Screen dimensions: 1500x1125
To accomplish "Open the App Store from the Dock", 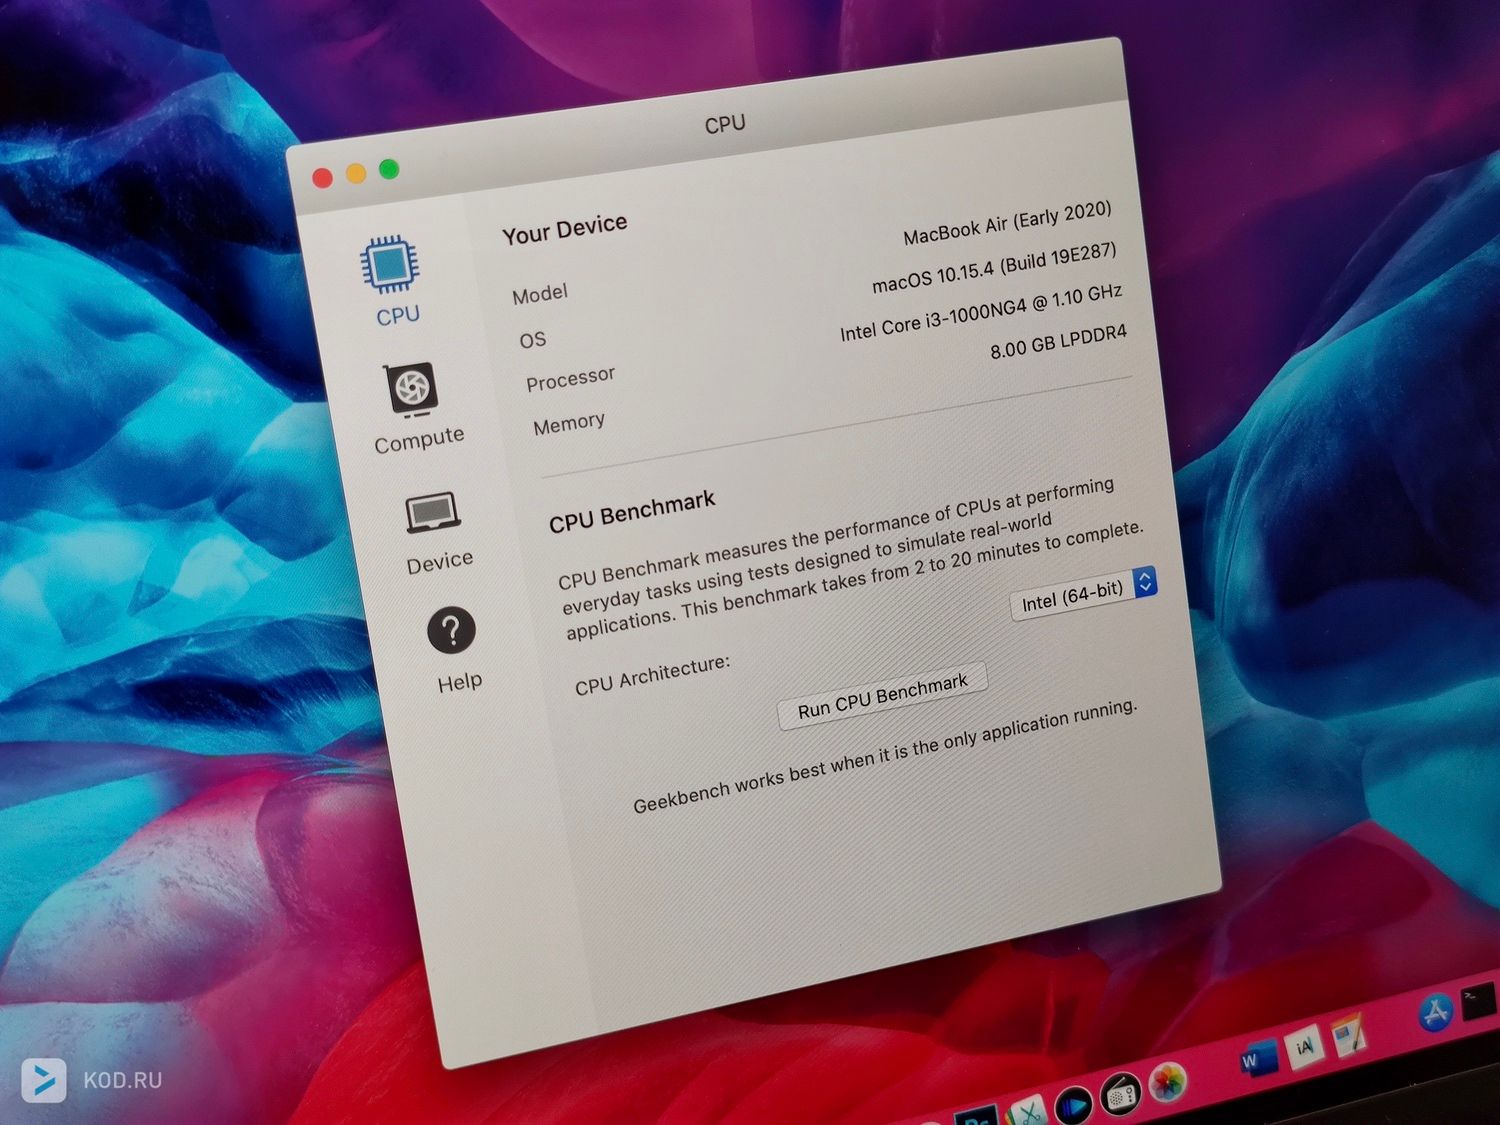I will [1436, 1012].
